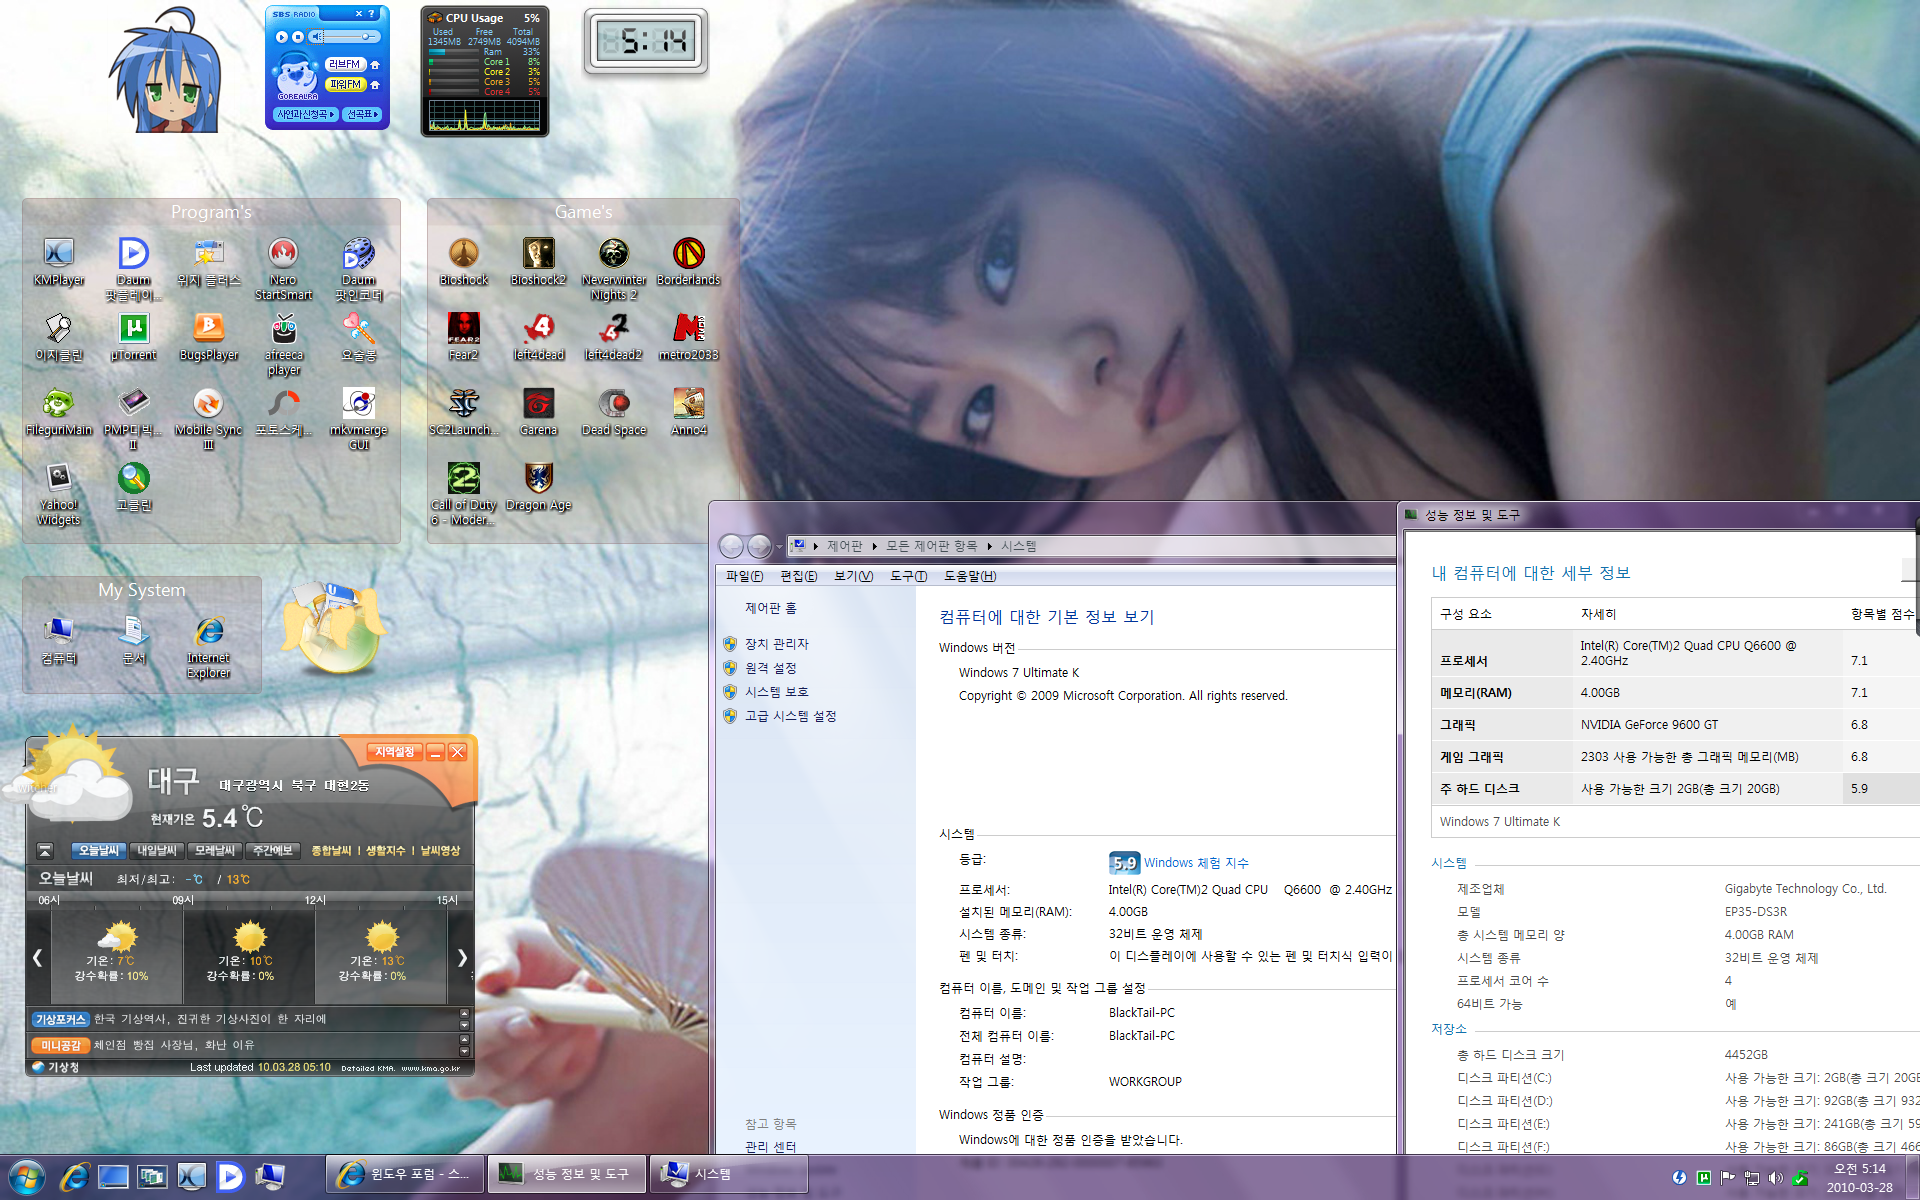Adjust the SBS Radio volume slider knob
The image size is (1920, 1200).
tap(366, 37)
